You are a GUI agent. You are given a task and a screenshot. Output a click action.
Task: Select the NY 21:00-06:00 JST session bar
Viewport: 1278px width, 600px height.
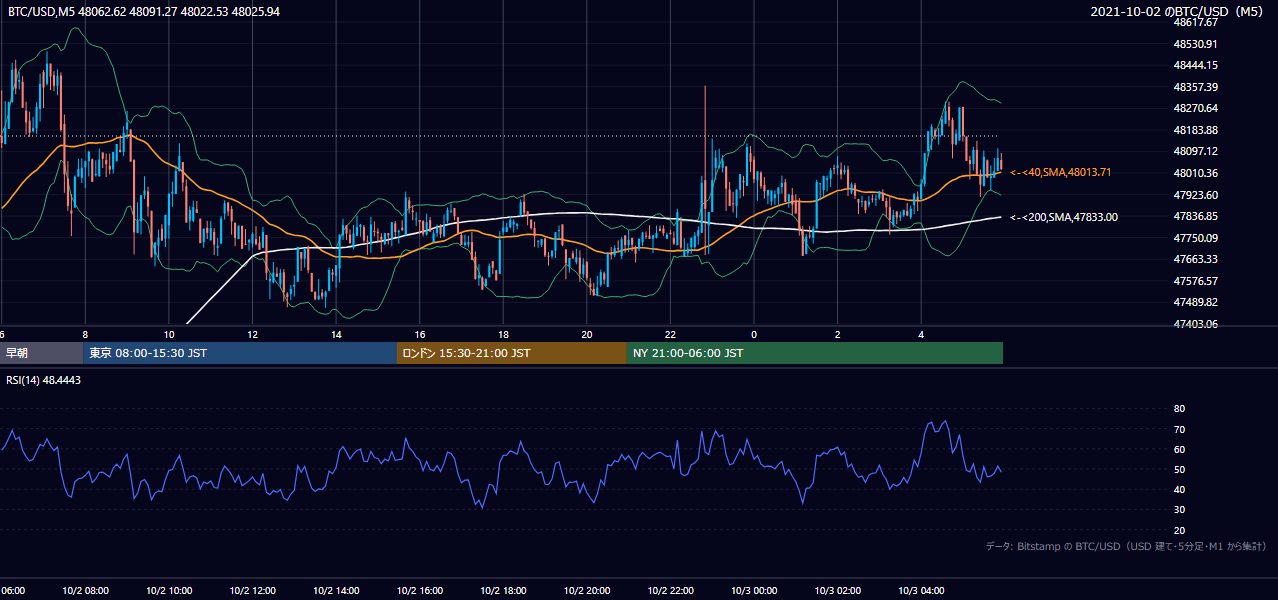pyautogui.click(x=815, y=353)
